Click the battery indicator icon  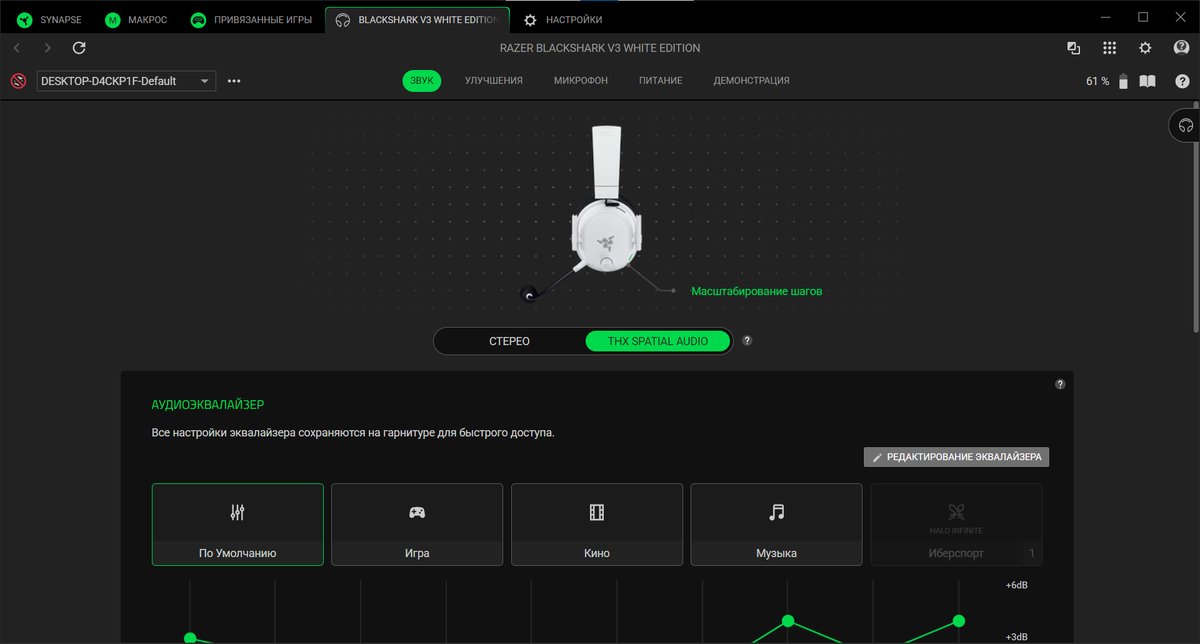pyautogui.click(x=1123, y=81)
